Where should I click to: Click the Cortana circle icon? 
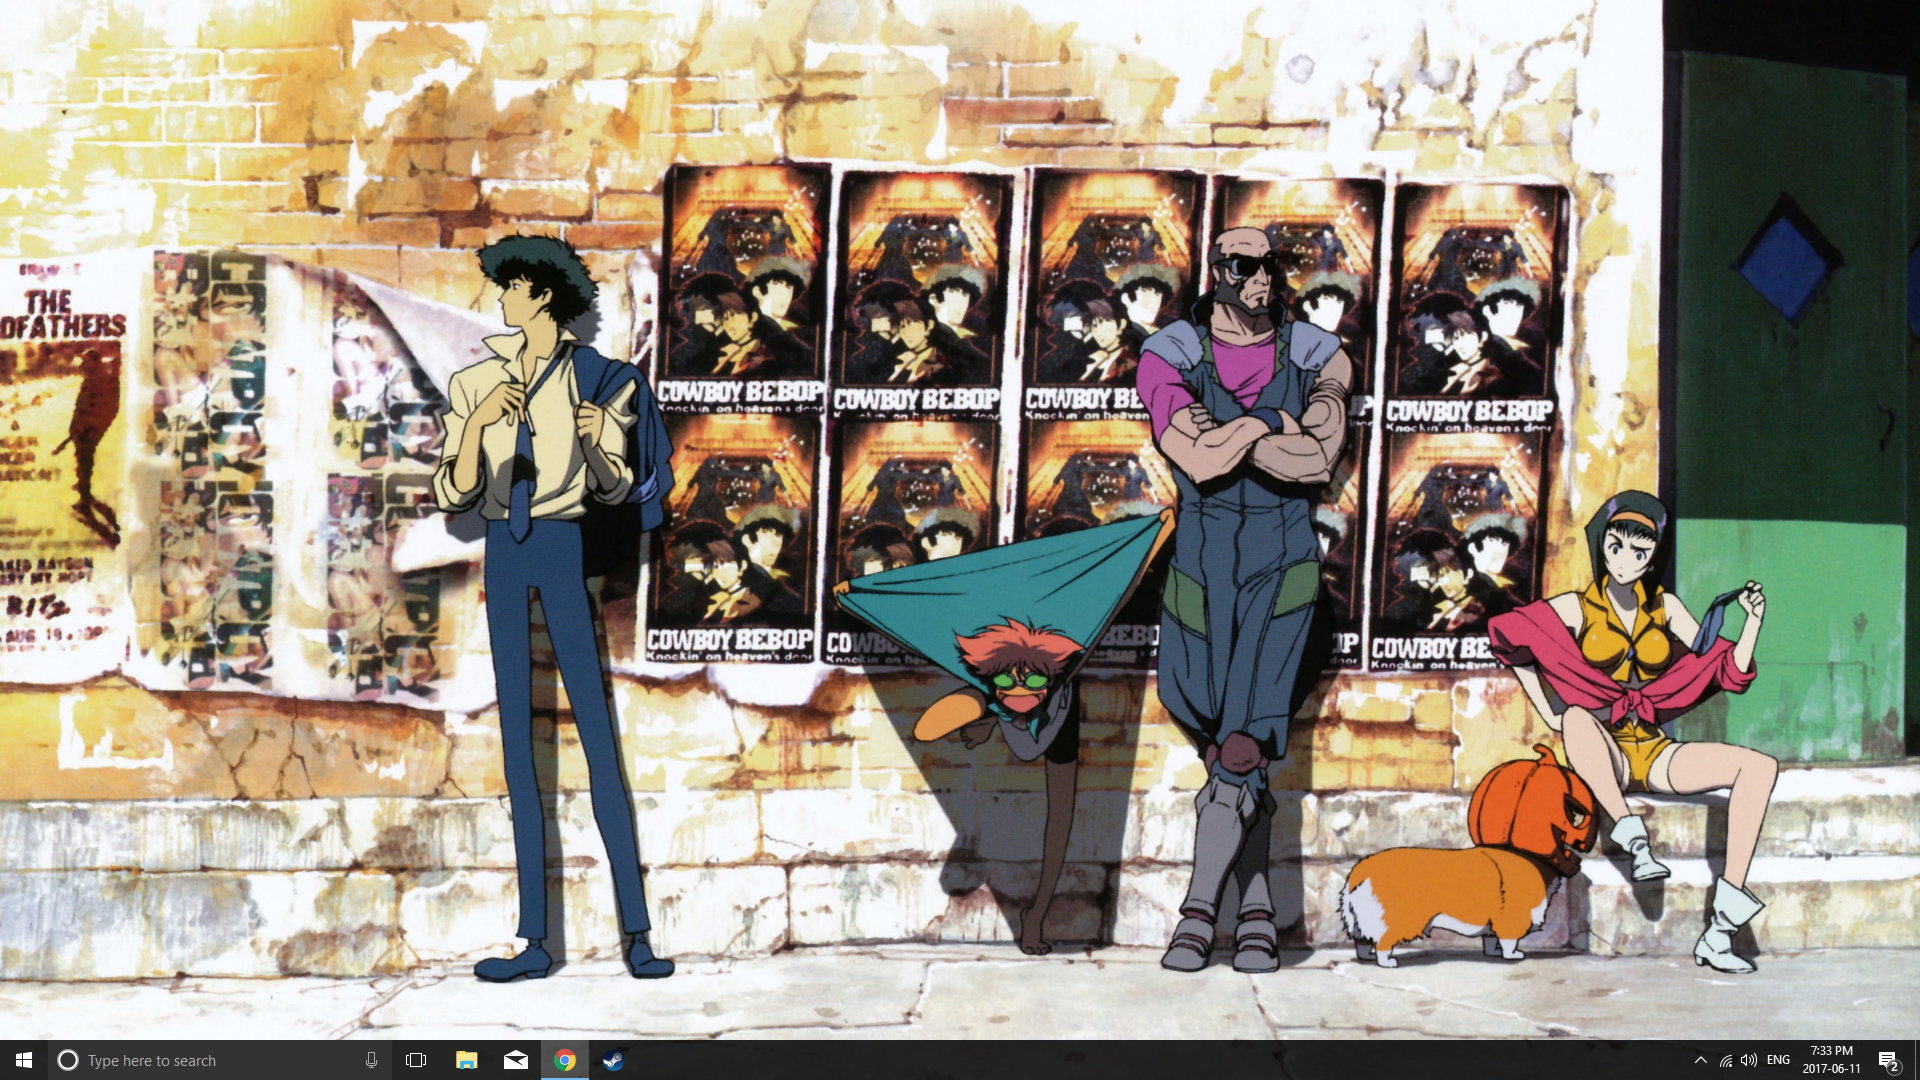pyautogui.click(x=67, y=1060)
